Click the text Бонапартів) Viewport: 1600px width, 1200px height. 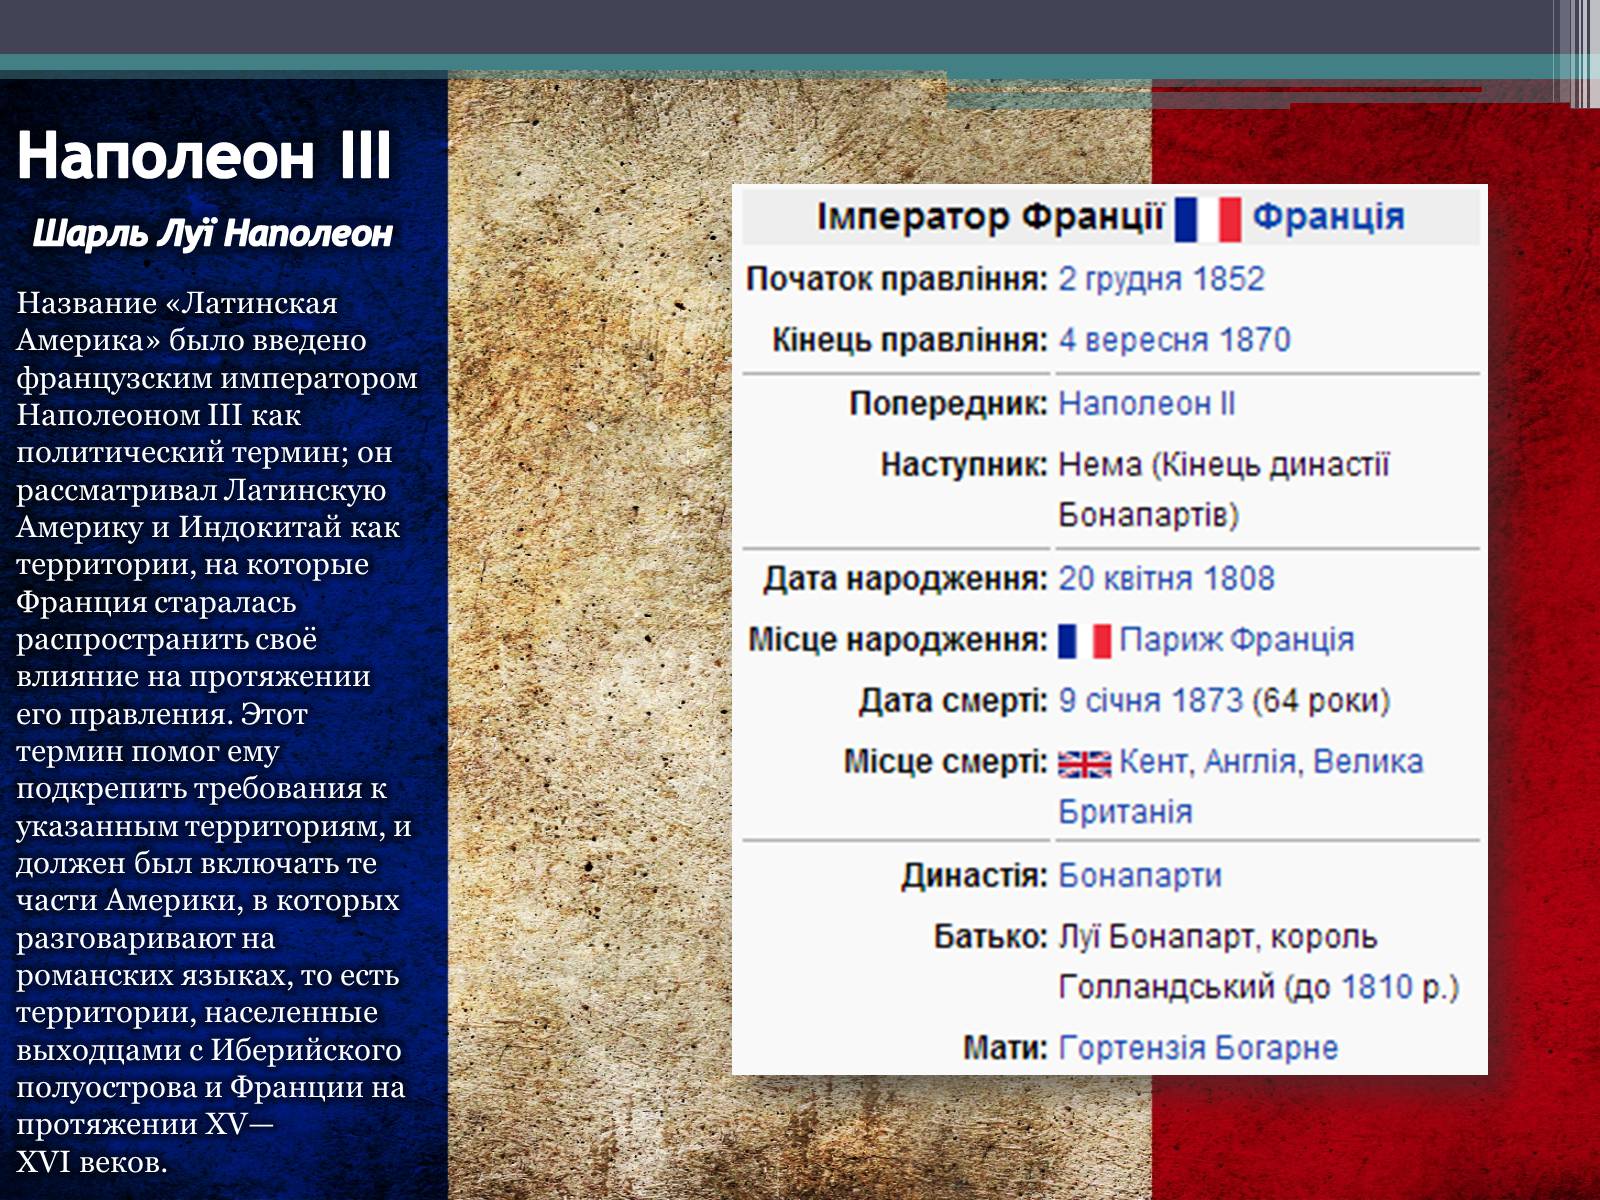coord(1149,515)
